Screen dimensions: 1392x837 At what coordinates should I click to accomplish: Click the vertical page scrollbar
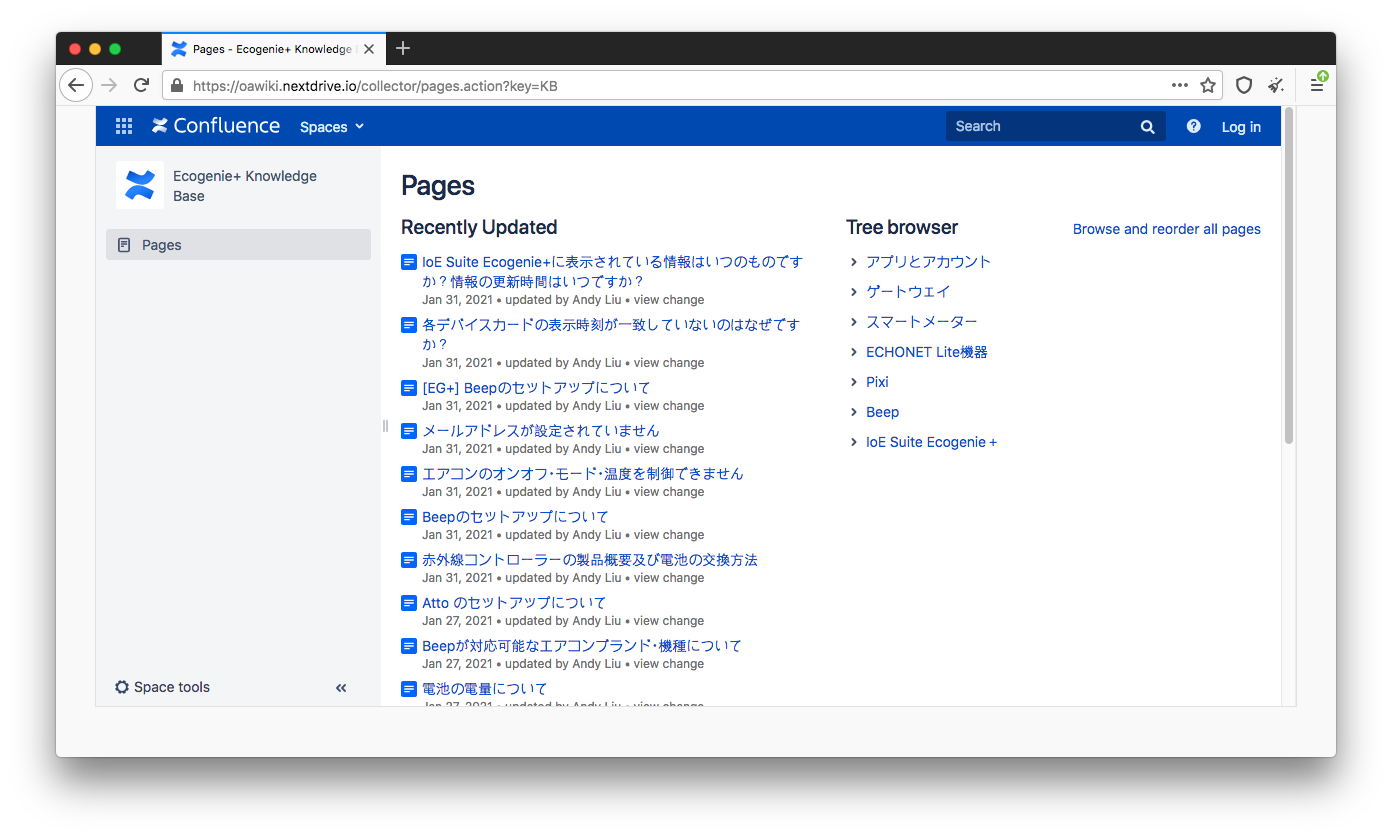1289,276
